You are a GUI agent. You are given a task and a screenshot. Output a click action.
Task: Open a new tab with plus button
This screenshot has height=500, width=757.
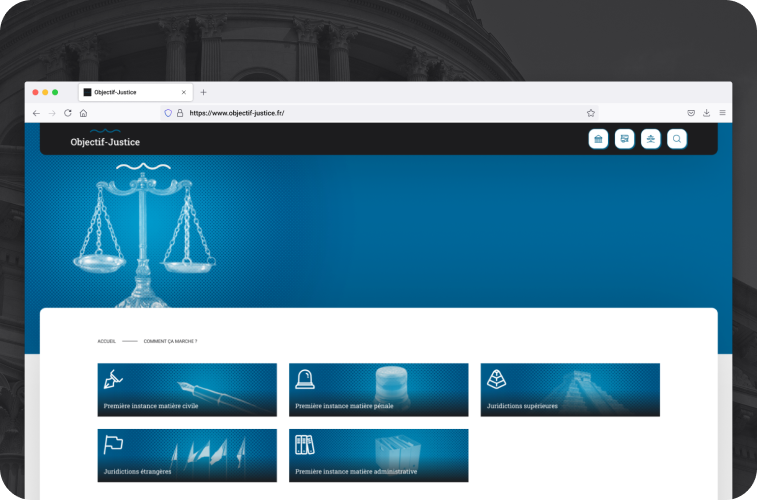tap(203, 92)
